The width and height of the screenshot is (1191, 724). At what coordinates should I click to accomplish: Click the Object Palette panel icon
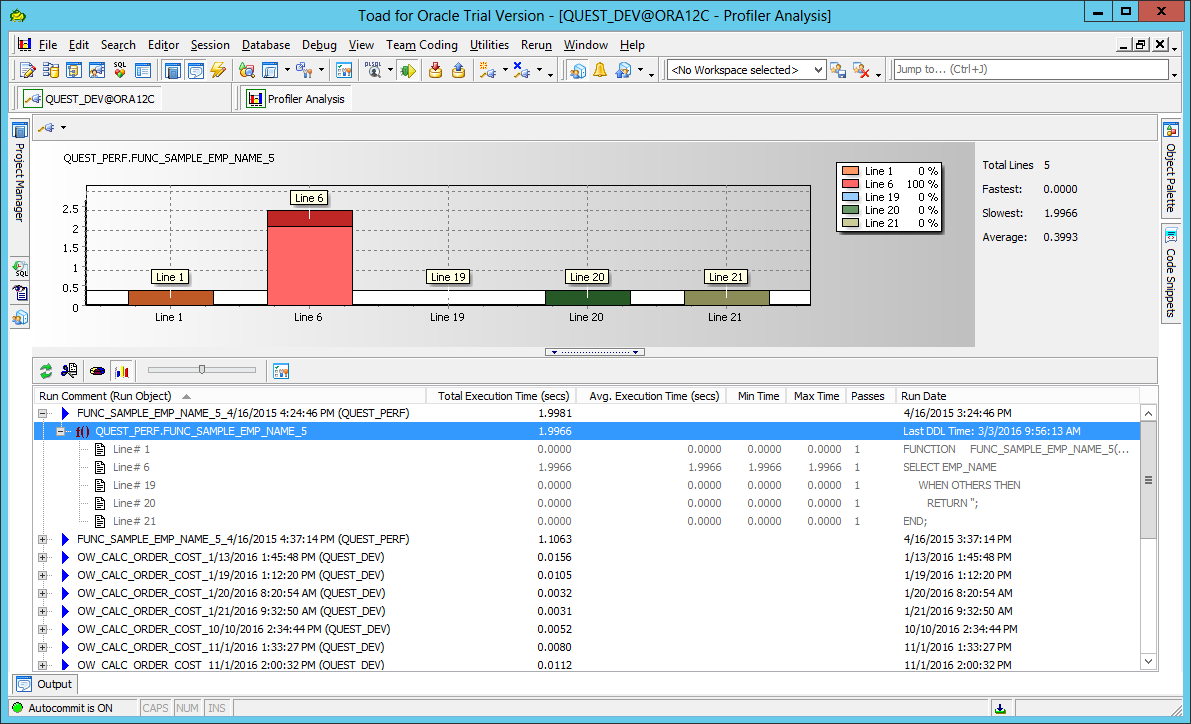point(1170,130)
